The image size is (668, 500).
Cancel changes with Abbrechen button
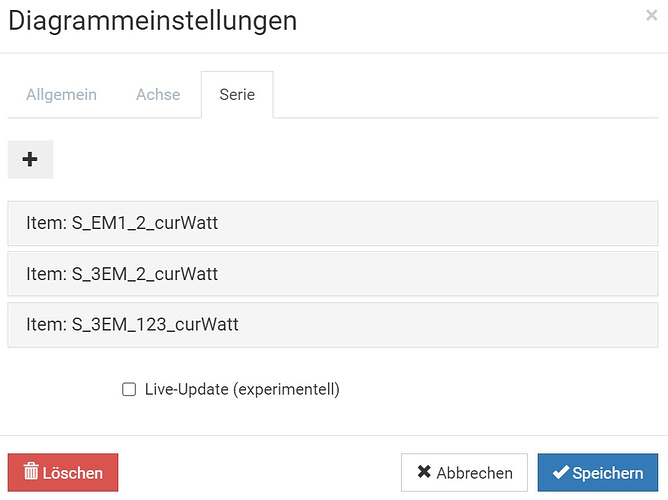tap(464, 473)
